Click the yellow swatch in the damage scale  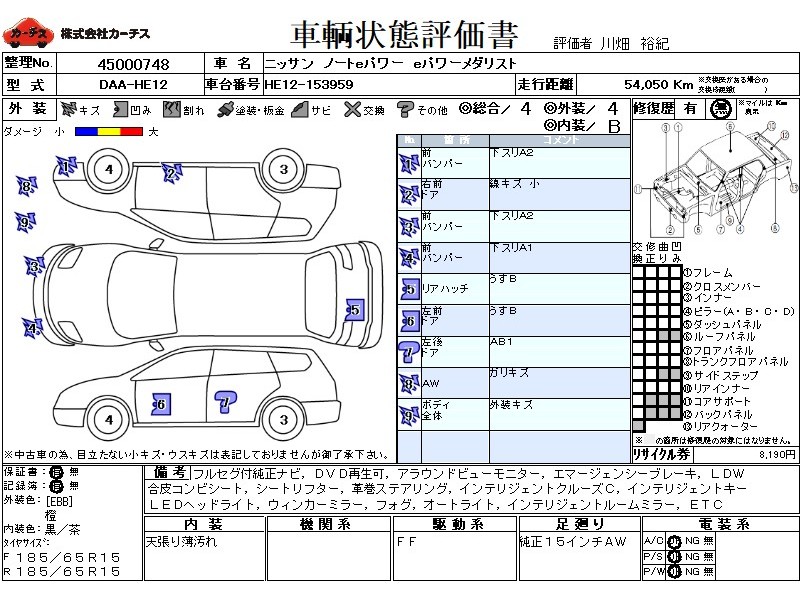point(108,132)
